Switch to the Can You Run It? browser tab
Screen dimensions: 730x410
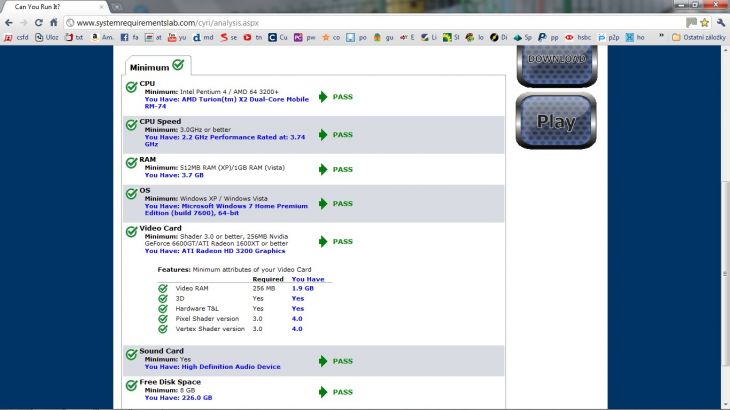coord(55,7)
